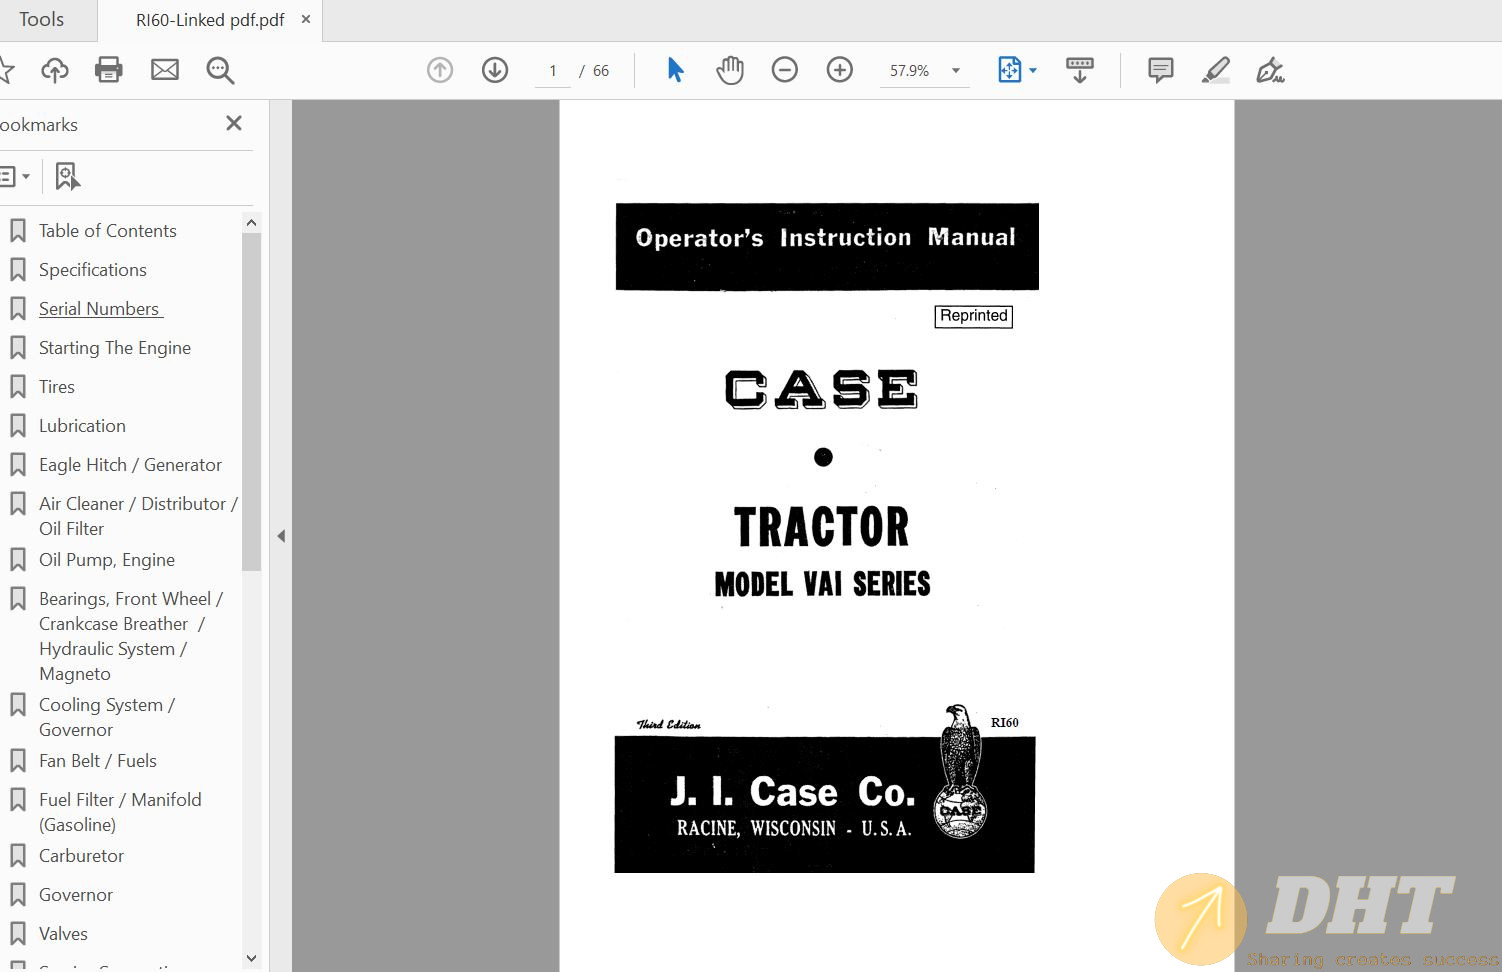
Task: Close the RI60-Linked pdf.pdf tab
Action: (x=306, y=19)
